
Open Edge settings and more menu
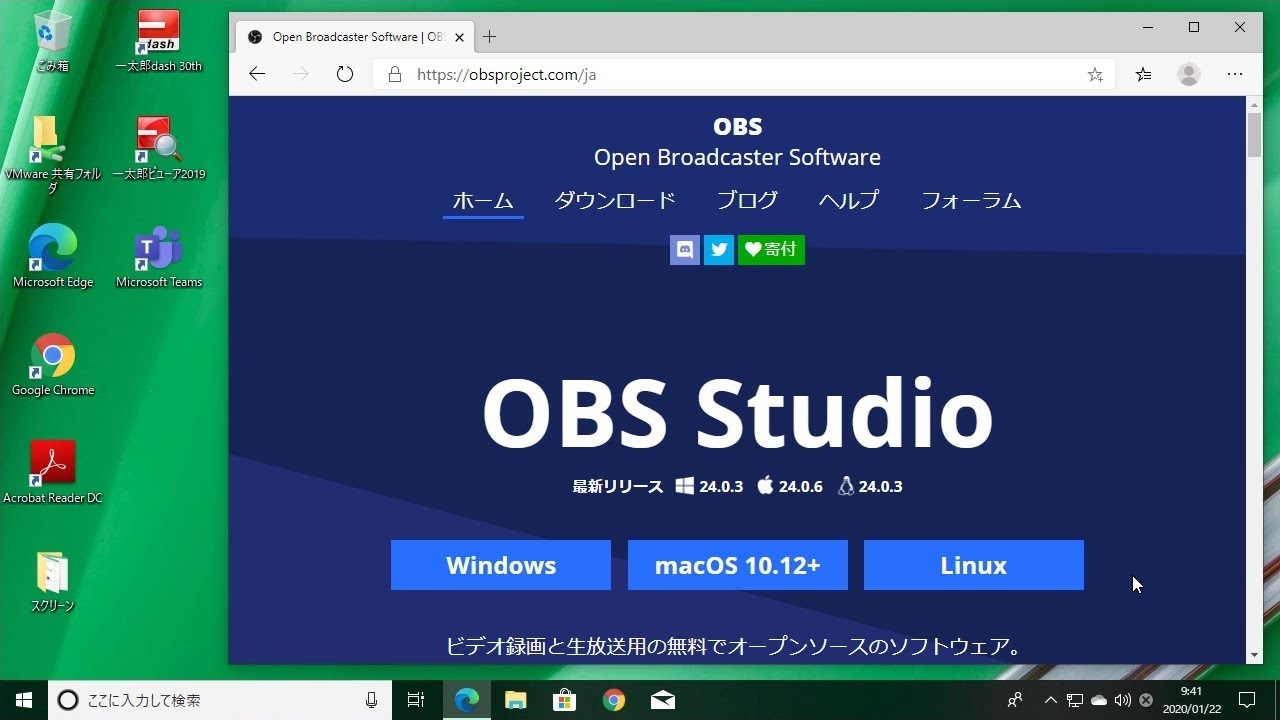[x=1235, y=74]
